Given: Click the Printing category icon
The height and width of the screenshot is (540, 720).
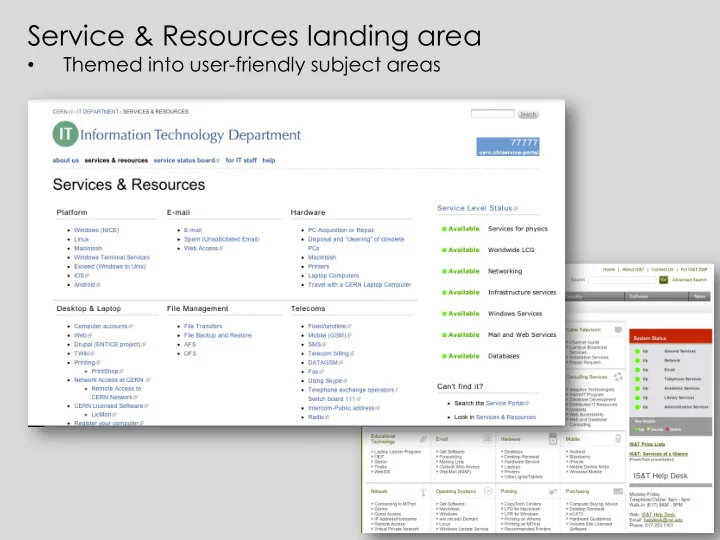Looking at the screenshot, I should (553, 492).
